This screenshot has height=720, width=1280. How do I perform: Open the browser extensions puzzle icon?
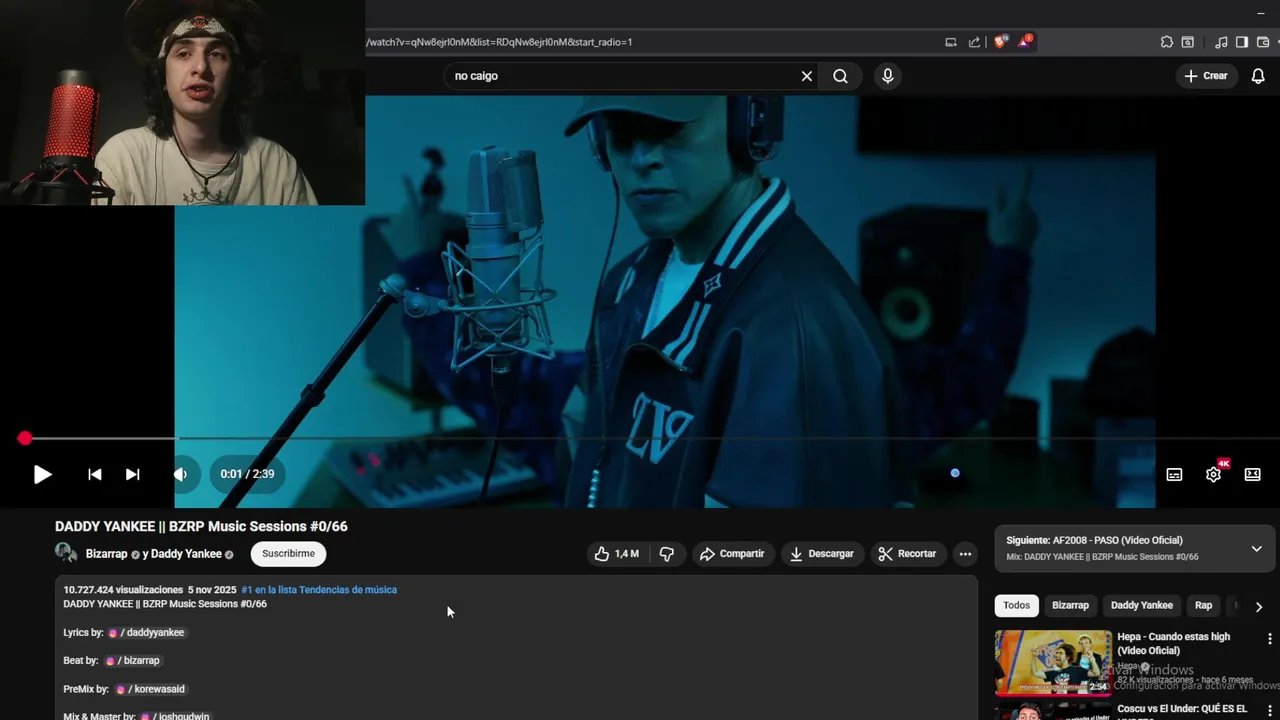1166,42
